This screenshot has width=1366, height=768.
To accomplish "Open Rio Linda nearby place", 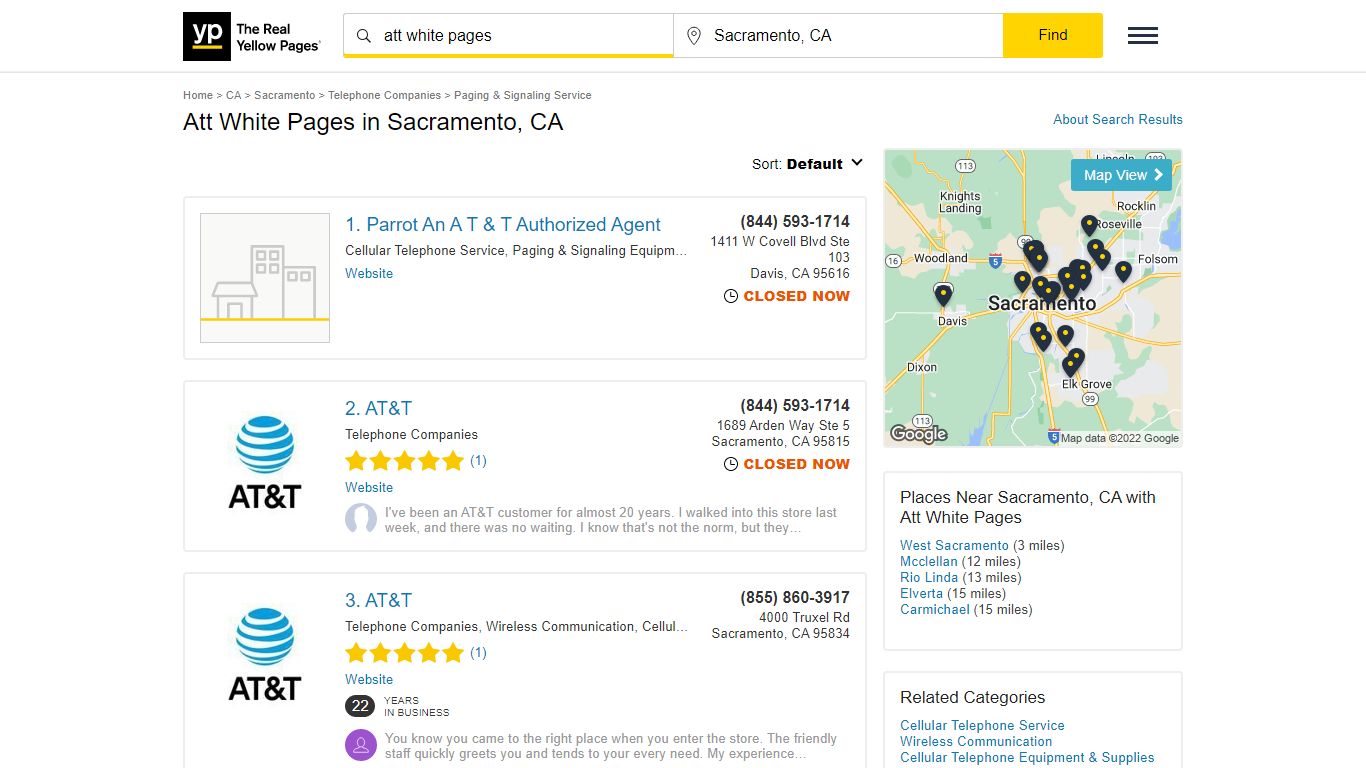I will (x=929, y=577).
